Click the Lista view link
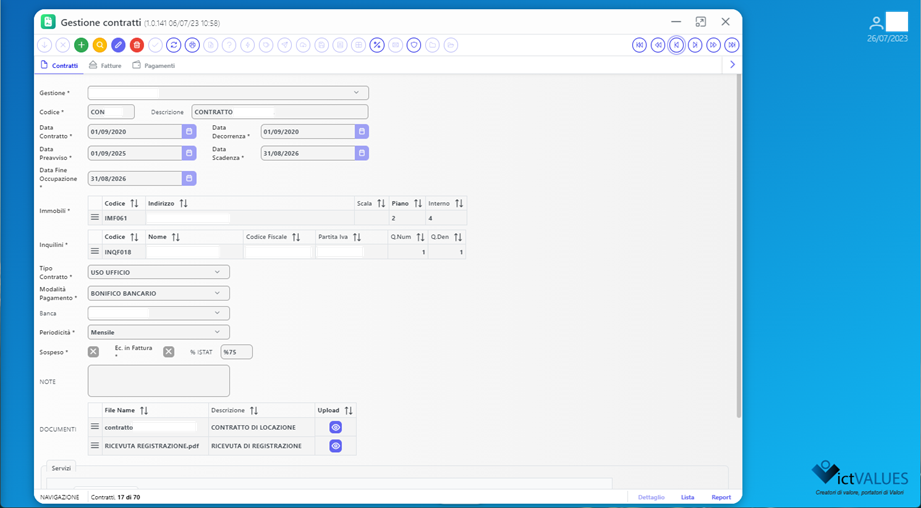Viewport: 921px width, 508px height. (687, 497)
